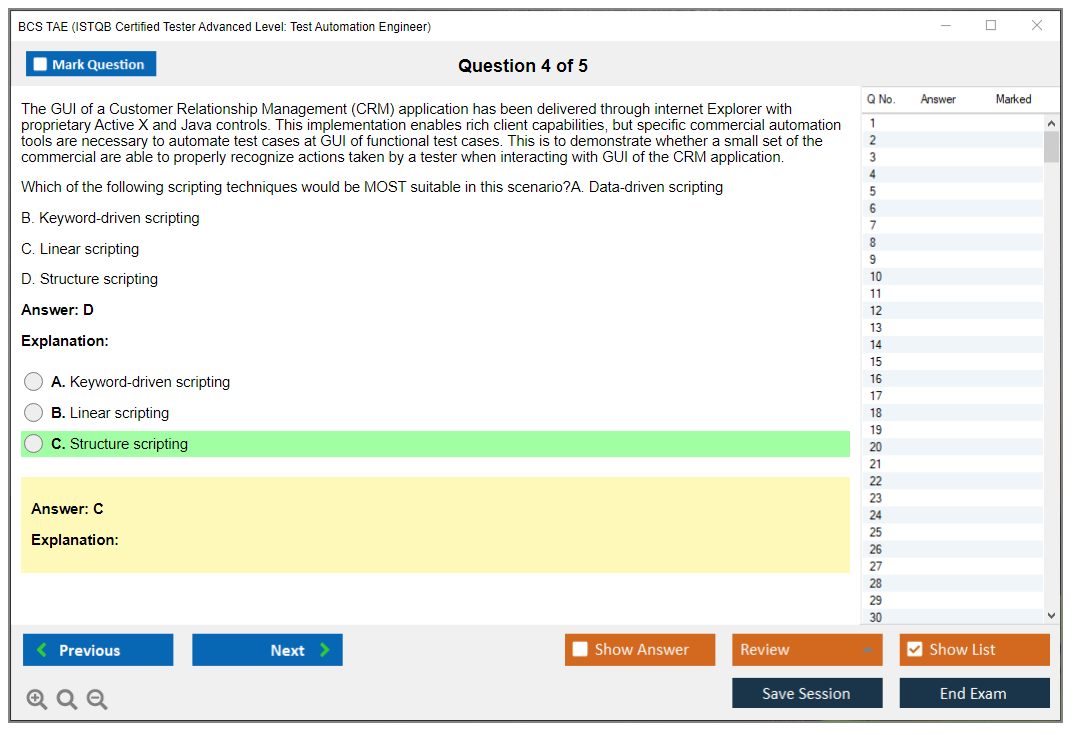Enable the Show Answer checkbox
The width and height of the screenshot is (1075, 735).
[580, 650]
